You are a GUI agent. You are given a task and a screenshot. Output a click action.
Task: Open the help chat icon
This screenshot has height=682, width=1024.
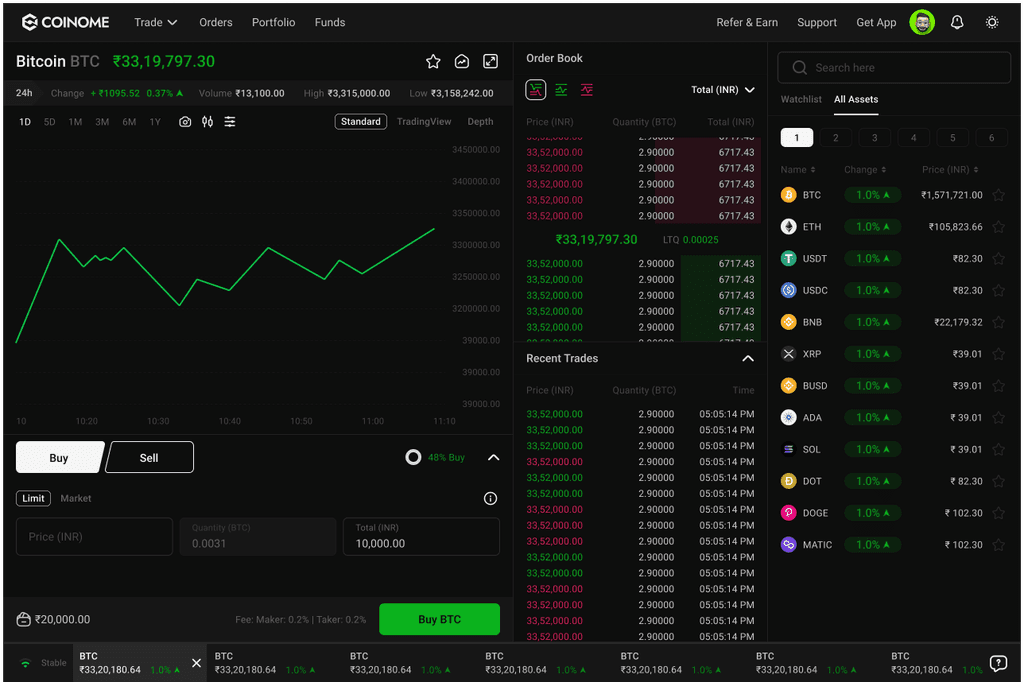[x=999, y=663]
